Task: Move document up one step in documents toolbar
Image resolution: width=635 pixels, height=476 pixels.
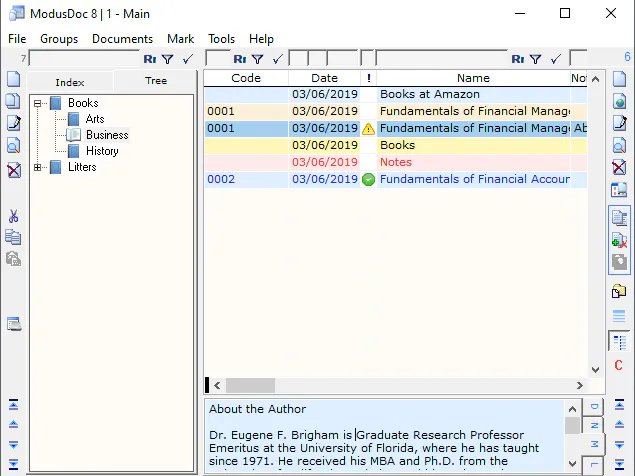Action: (x=619, y=424)
